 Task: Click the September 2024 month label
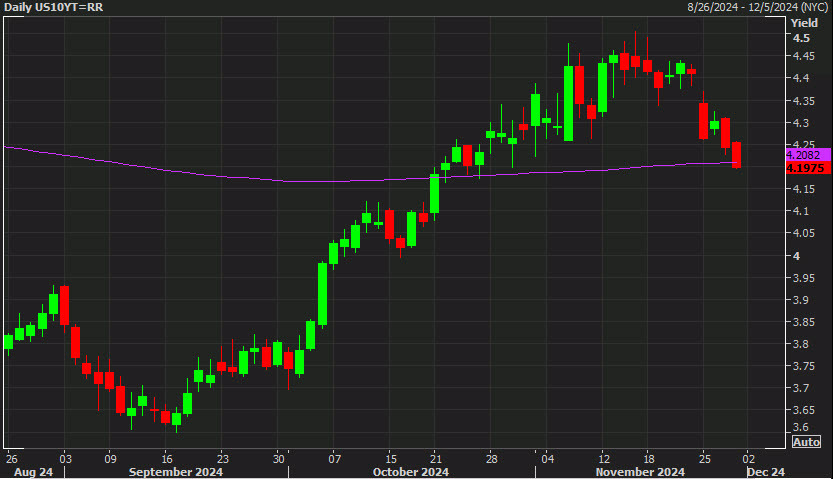[x=176, y=472]
